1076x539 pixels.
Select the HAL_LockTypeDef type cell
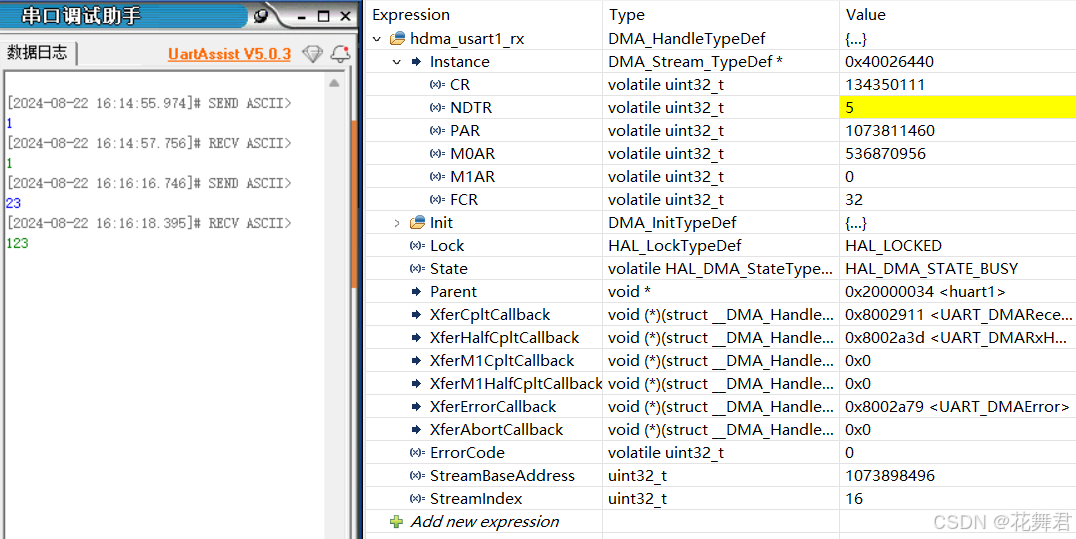[675, 246]
